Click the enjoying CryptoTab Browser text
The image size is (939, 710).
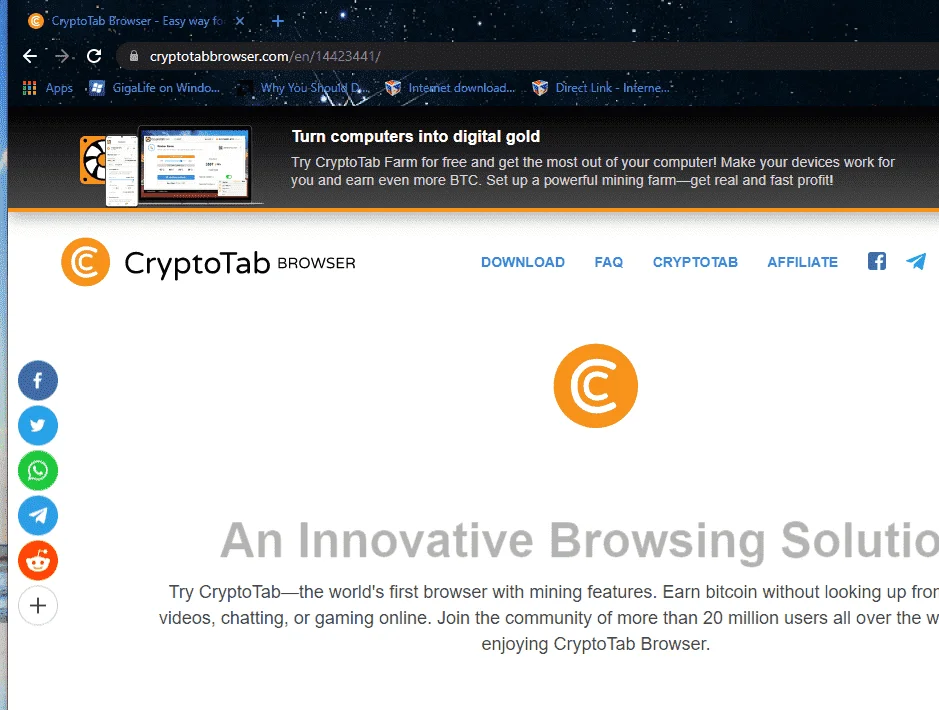coord(595,644)
